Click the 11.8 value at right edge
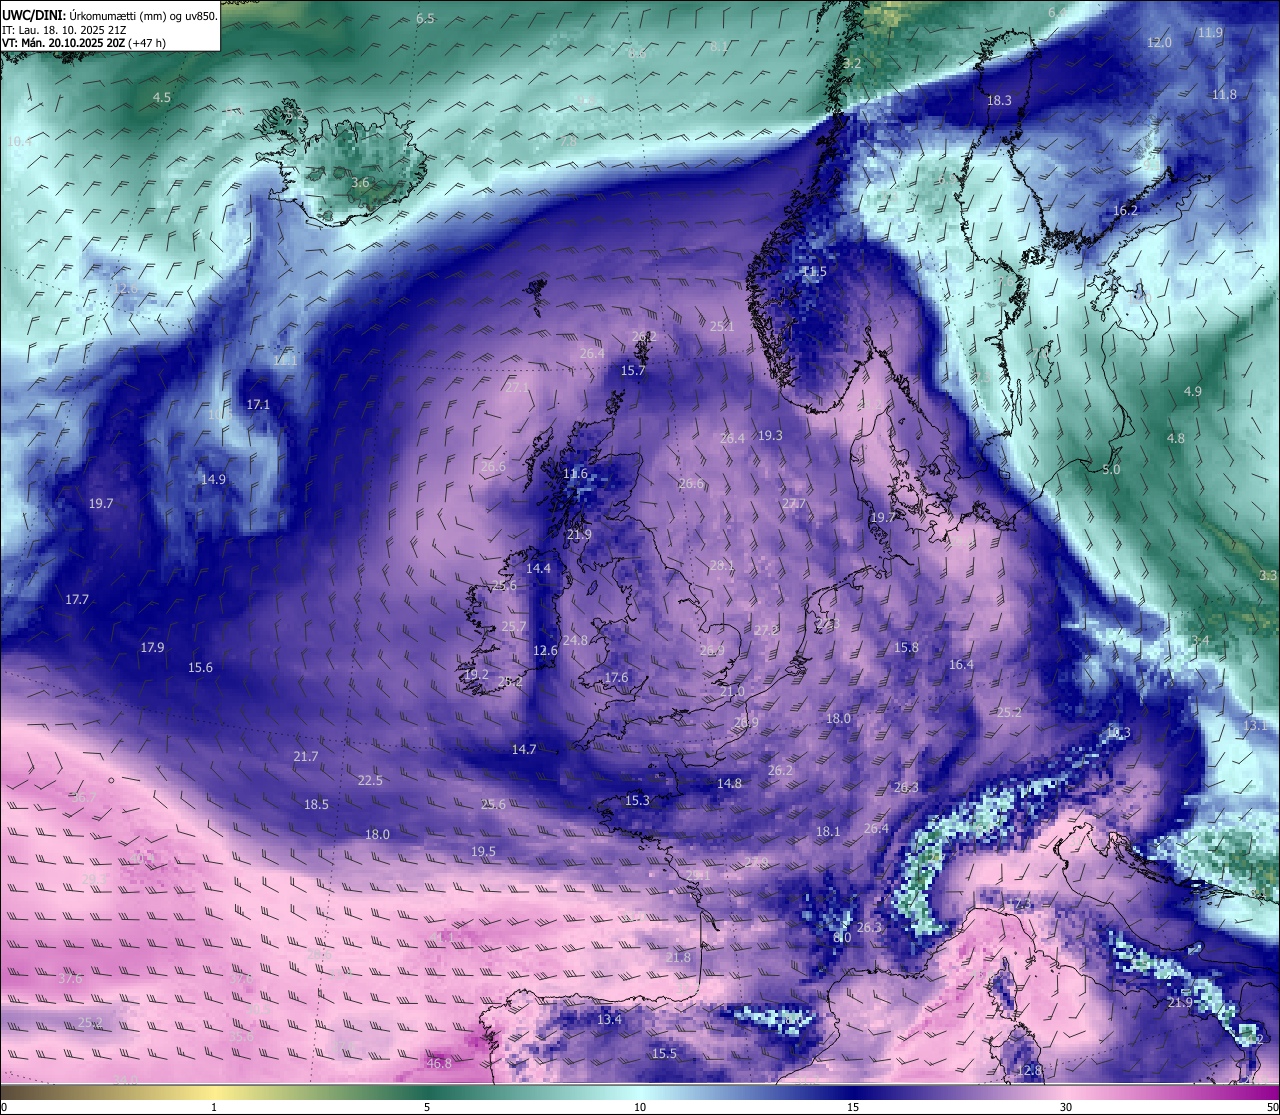The width and height of the screenshot is (1280, 1115). [1224, 94]
